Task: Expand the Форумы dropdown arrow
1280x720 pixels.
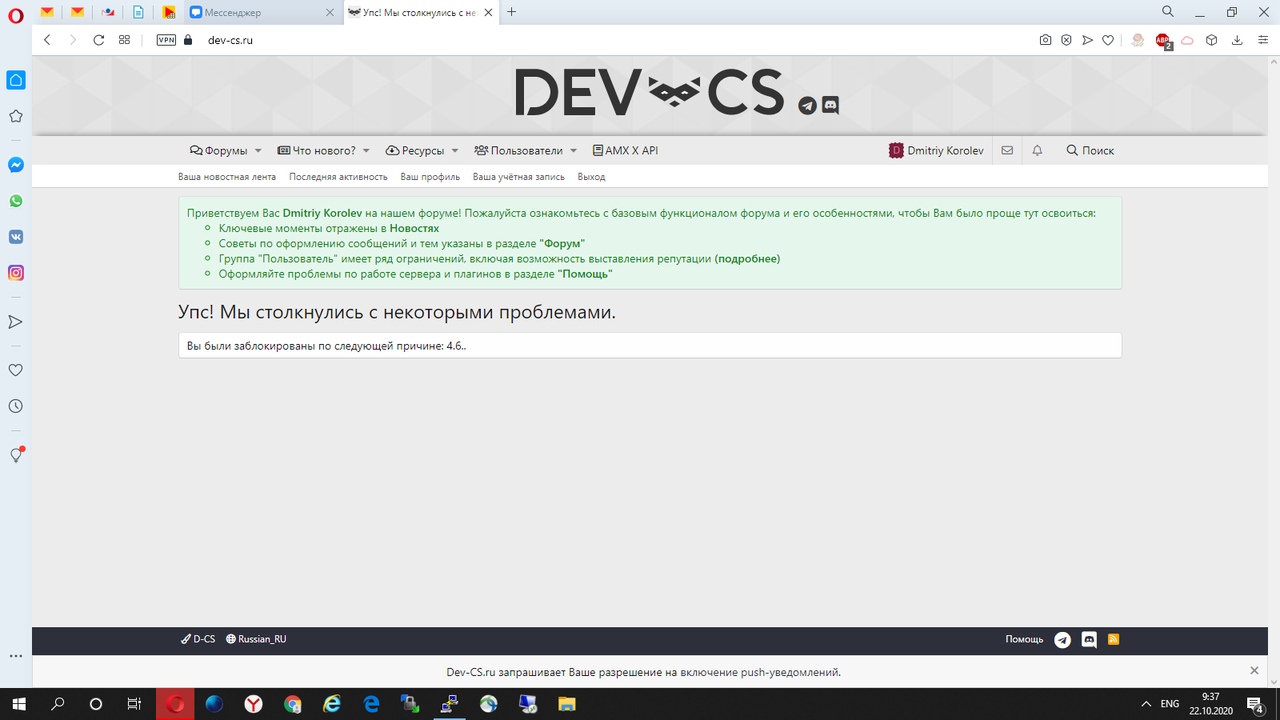Action: [x=258, y=151]
